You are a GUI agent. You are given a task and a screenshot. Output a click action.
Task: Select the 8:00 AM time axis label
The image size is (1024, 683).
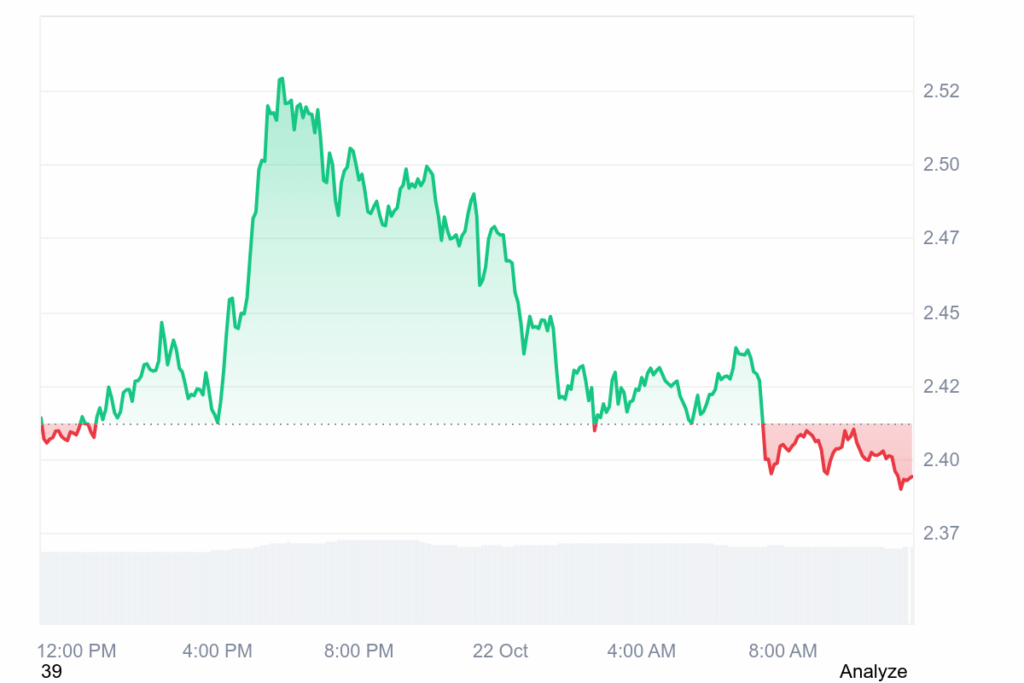782,651
